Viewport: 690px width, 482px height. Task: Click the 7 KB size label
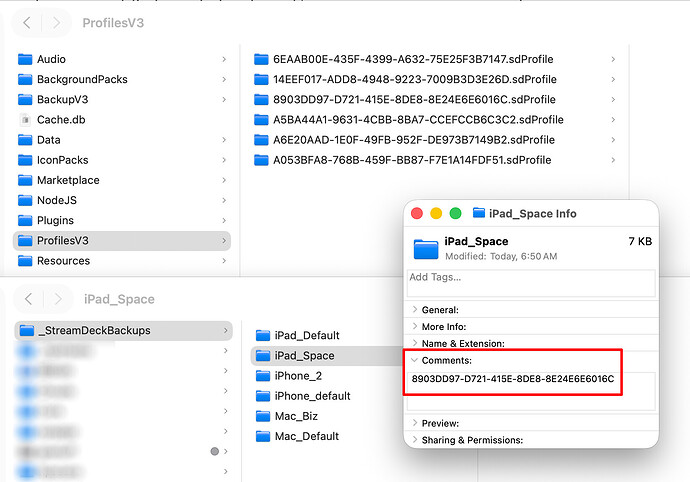[x=640, y=241]
